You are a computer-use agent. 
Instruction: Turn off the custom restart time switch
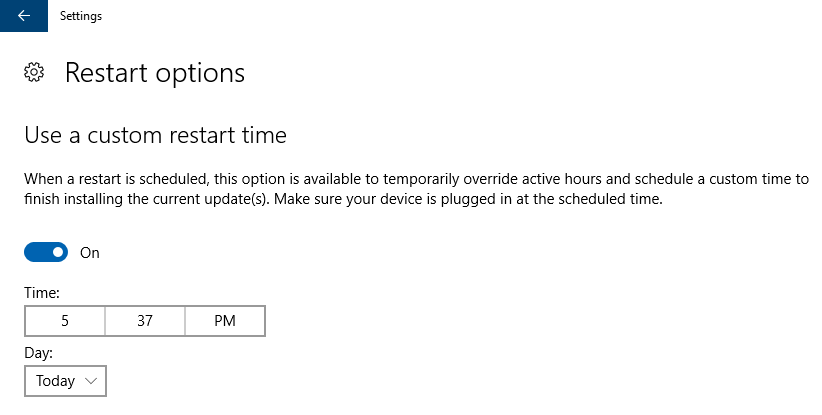[x=46, y=252]
